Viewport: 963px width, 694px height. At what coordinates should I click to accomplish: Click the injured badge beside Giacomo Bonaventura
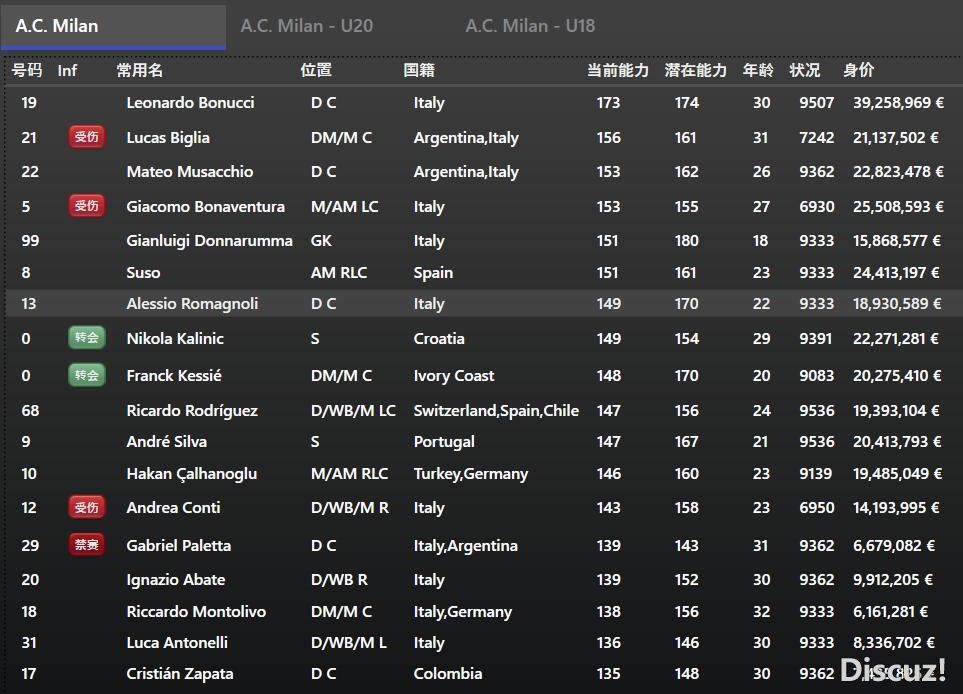click(87, 206)
